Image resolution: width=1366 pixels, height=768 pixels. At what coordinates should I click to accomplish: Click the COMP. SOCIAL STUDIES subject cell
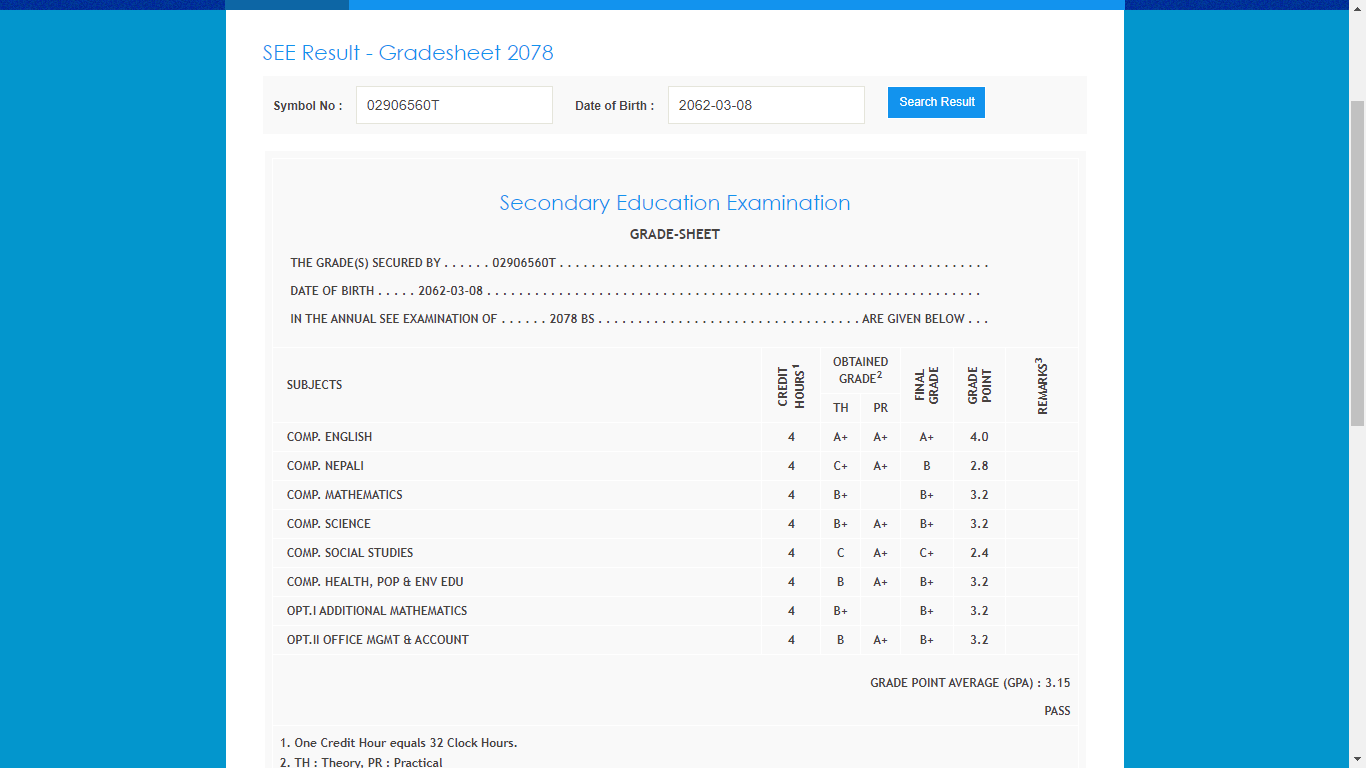pyautogui.click(x=350, y=553)
